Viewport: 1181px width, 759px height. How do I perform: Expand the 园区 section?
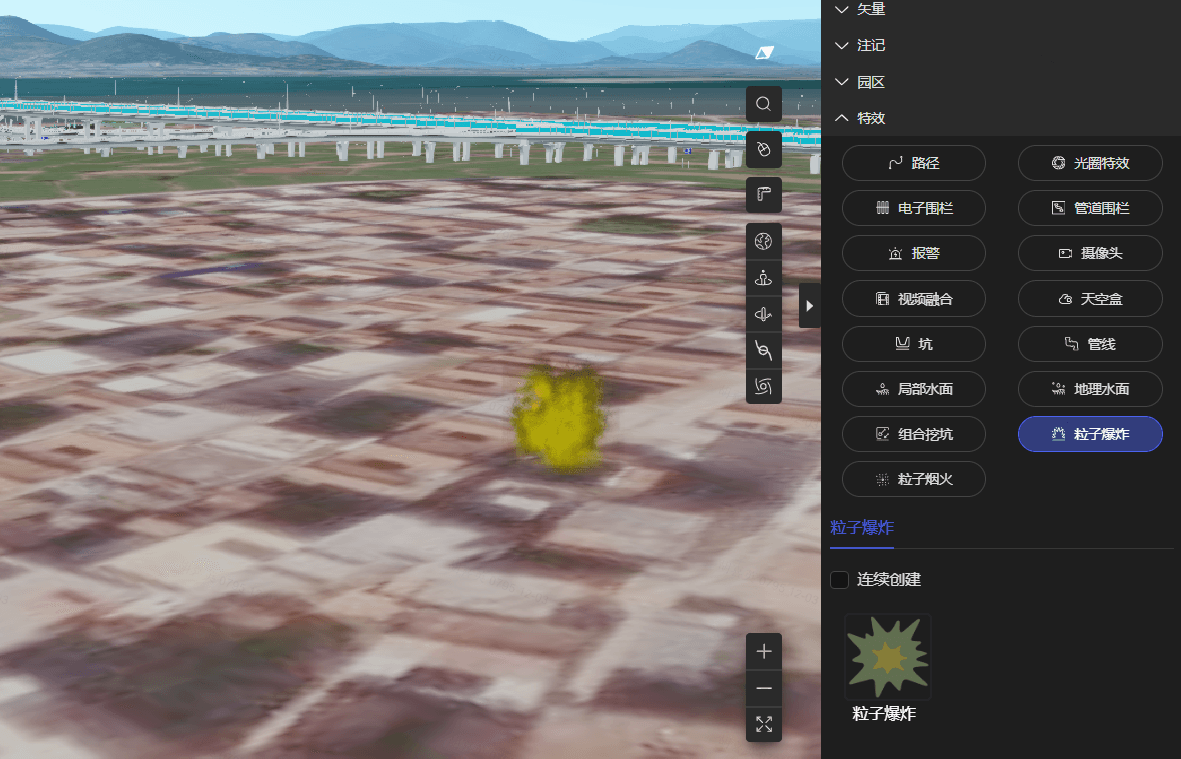(860, 82)
